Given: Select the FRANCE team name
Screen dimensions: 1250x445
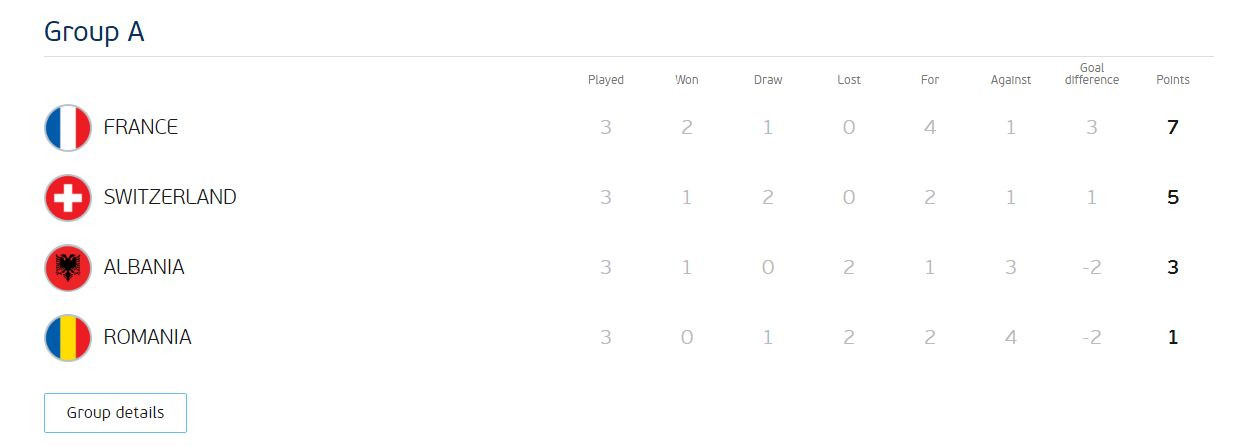Looking at the screenshot, I should coord(141,128).
